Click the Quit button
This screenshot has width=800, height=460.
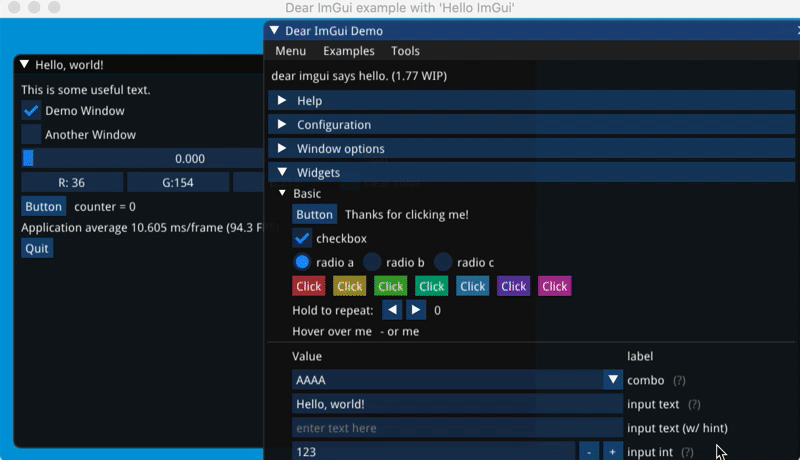pos(37,248)
